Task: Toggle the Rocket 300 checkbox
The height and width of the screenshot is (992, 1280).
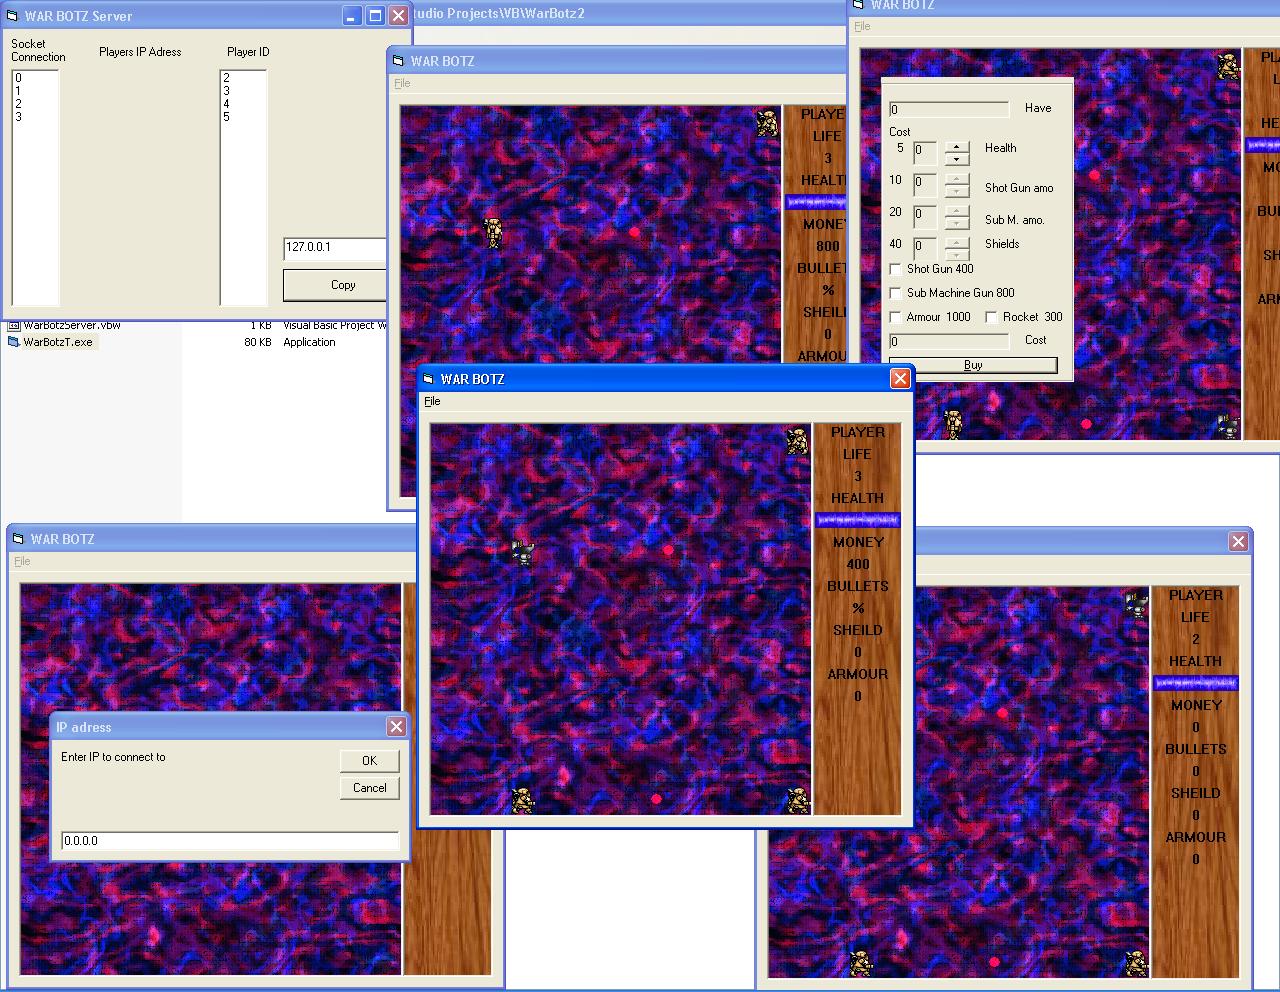Action: [x=991, y=317]
